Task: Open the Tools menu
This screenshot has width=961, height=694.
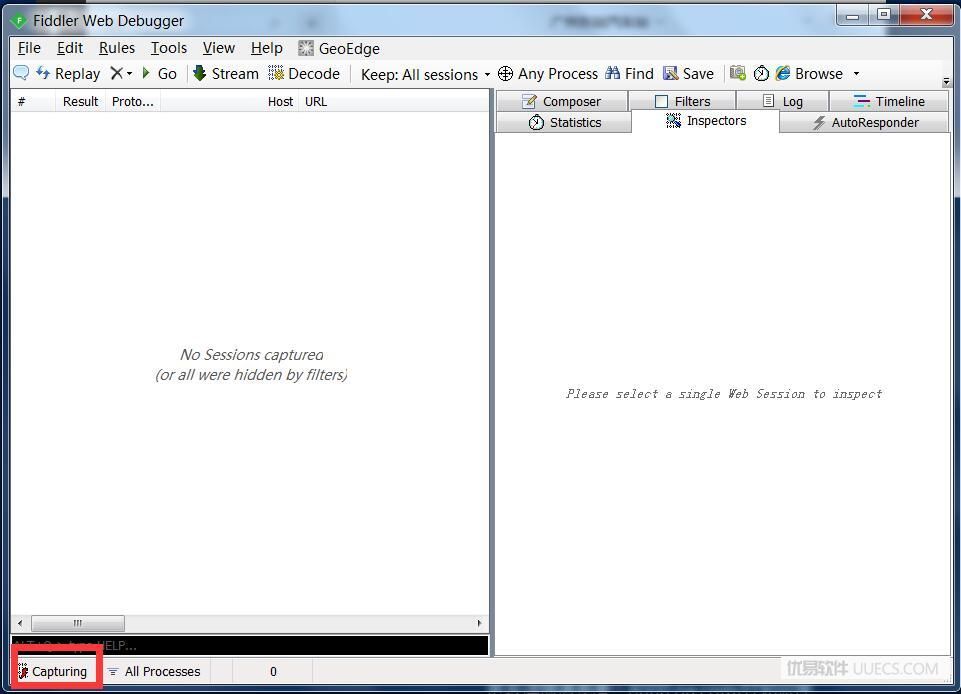Action: (x=169, y=48)
